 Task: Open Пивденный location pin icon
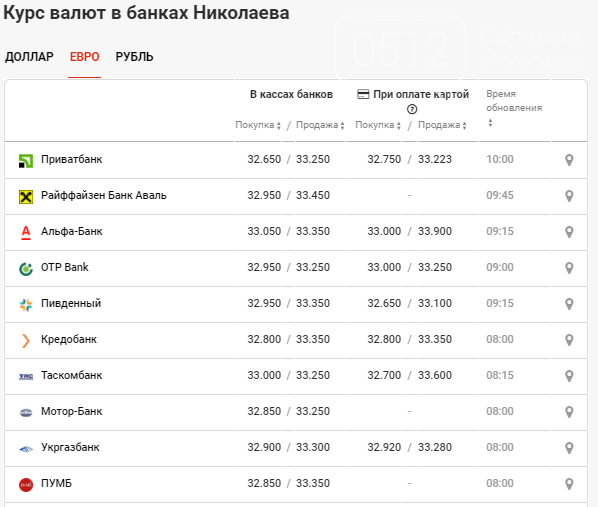(x=569, y=304)
